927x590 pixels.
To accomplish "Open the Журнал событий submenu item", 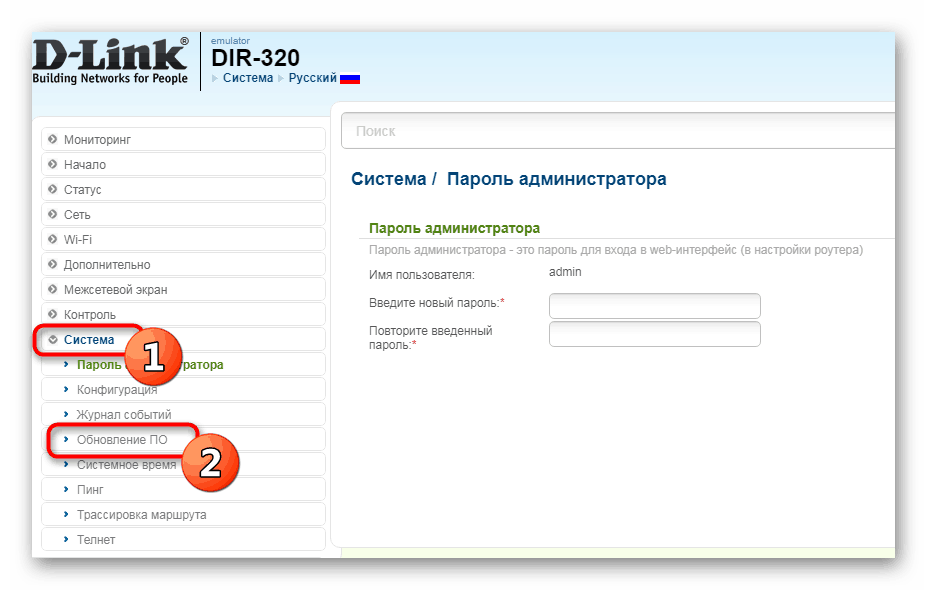I will [x=183, y=414].
